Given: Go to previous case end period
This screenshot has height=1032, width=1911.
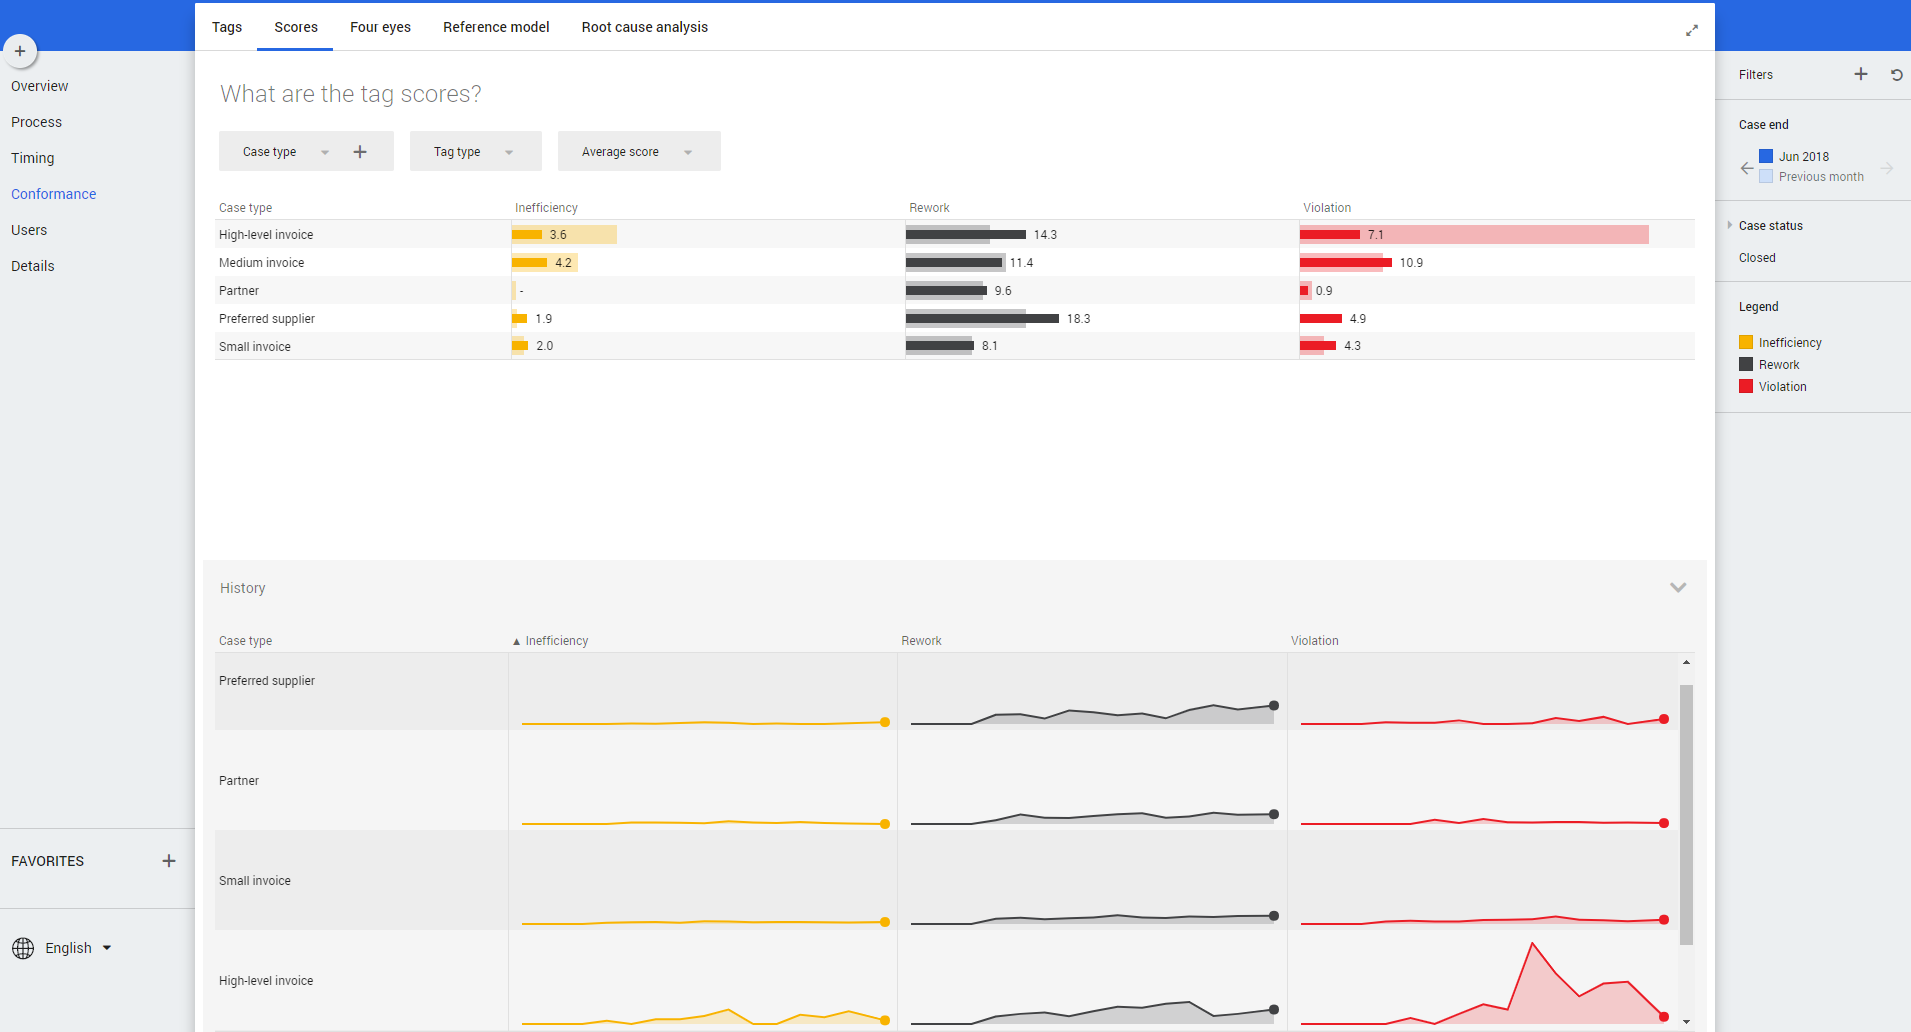Looking at the screenshot, I should click(1746, 168).
